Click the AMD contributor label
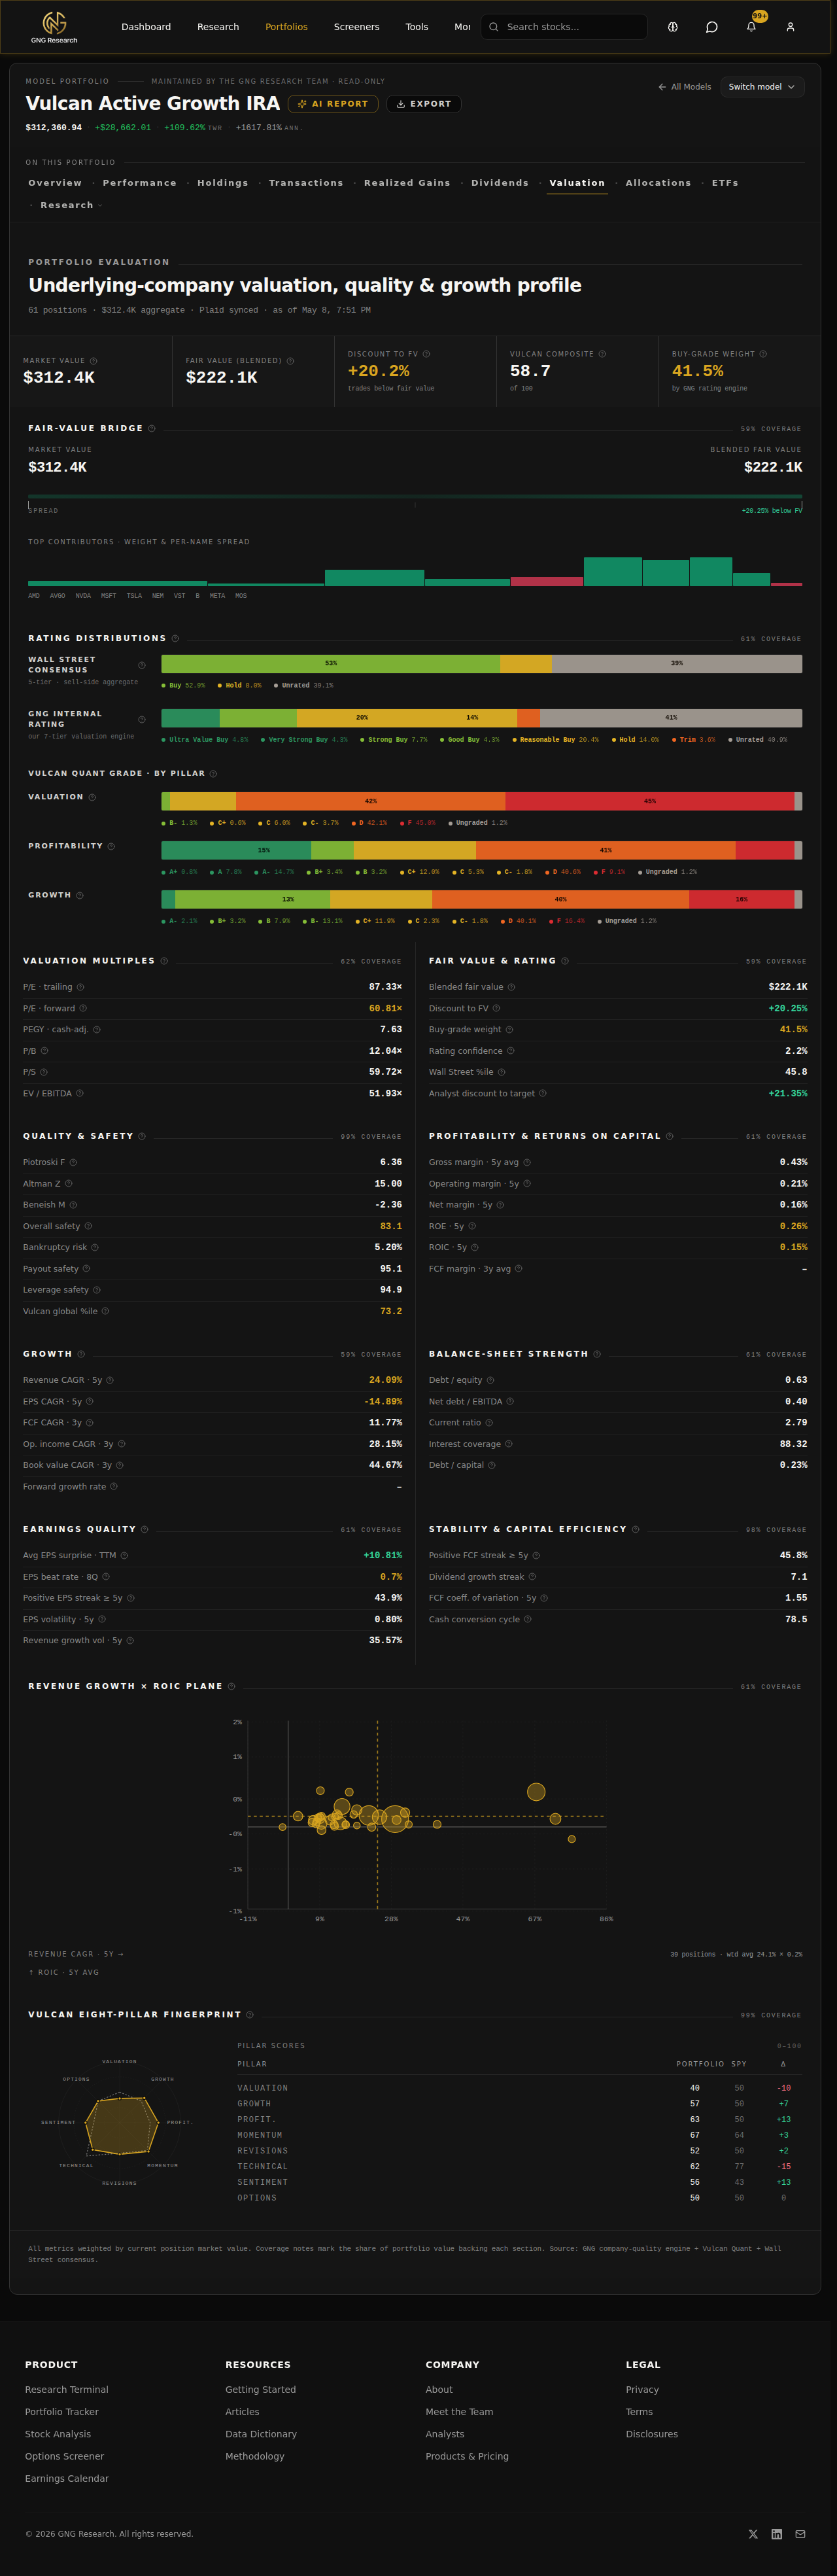837x2576 pixels. click(34, 596)
